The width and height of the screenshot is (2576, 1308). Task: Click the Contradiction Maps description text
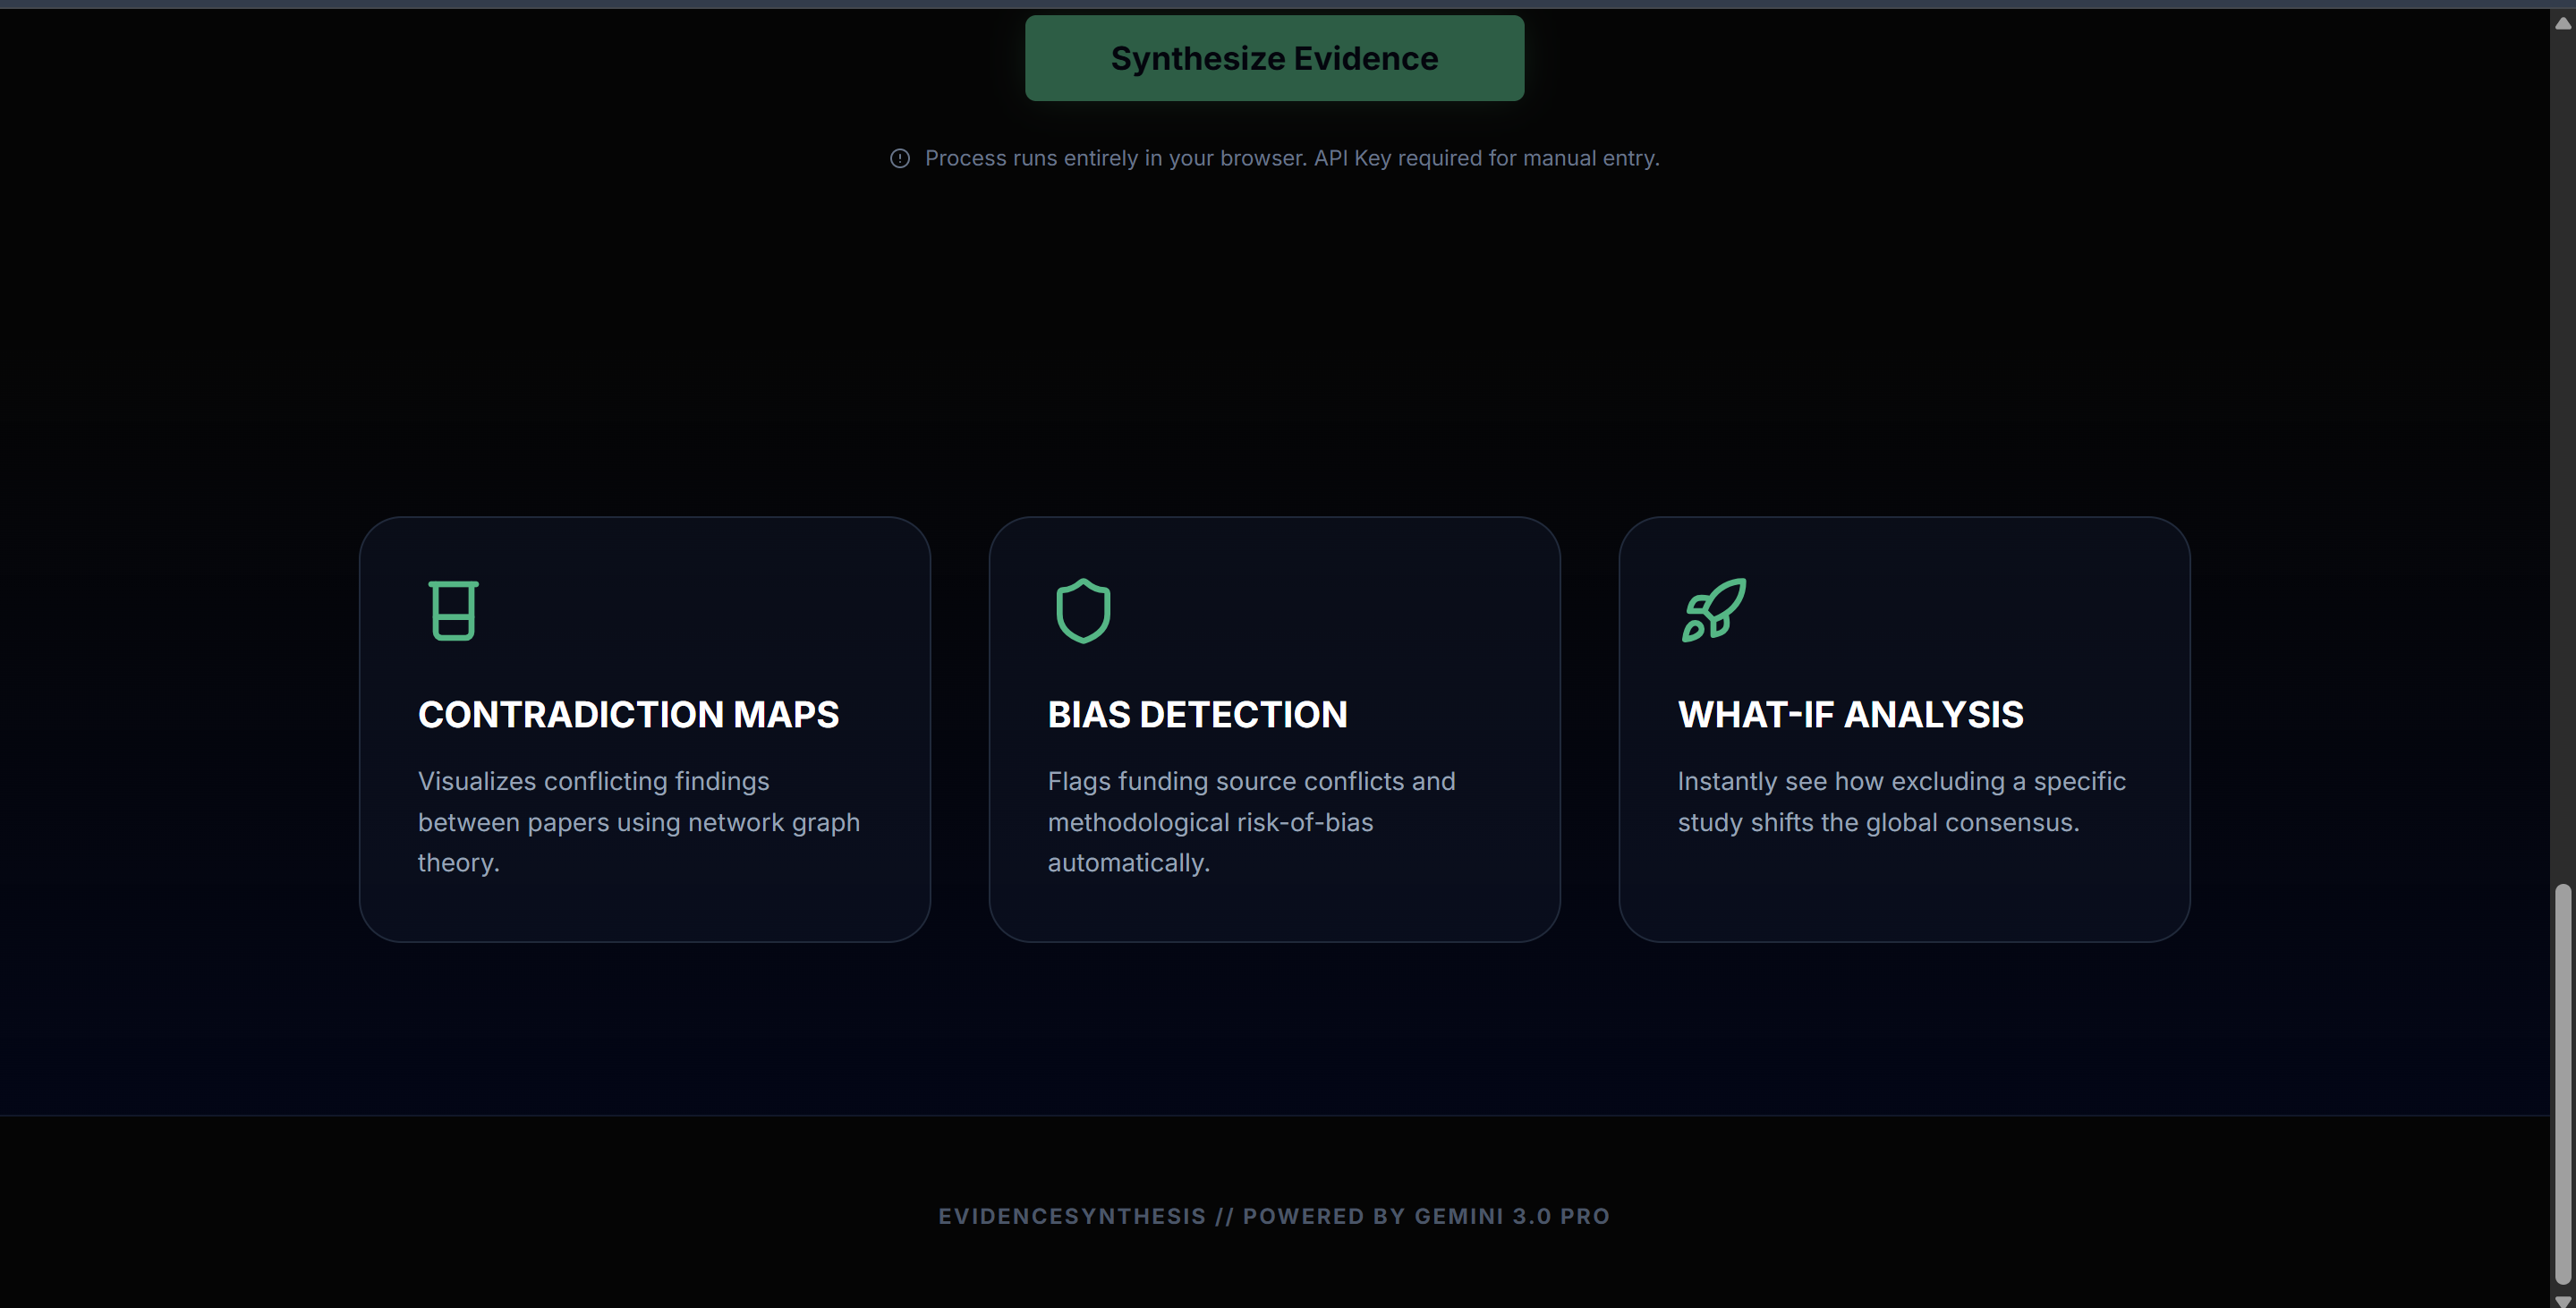coord(638,822)
